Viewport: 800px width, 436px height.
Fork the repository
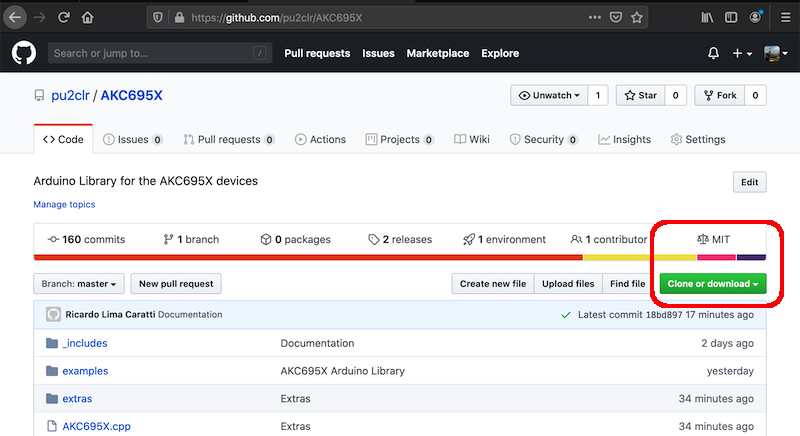click(720, 95)
